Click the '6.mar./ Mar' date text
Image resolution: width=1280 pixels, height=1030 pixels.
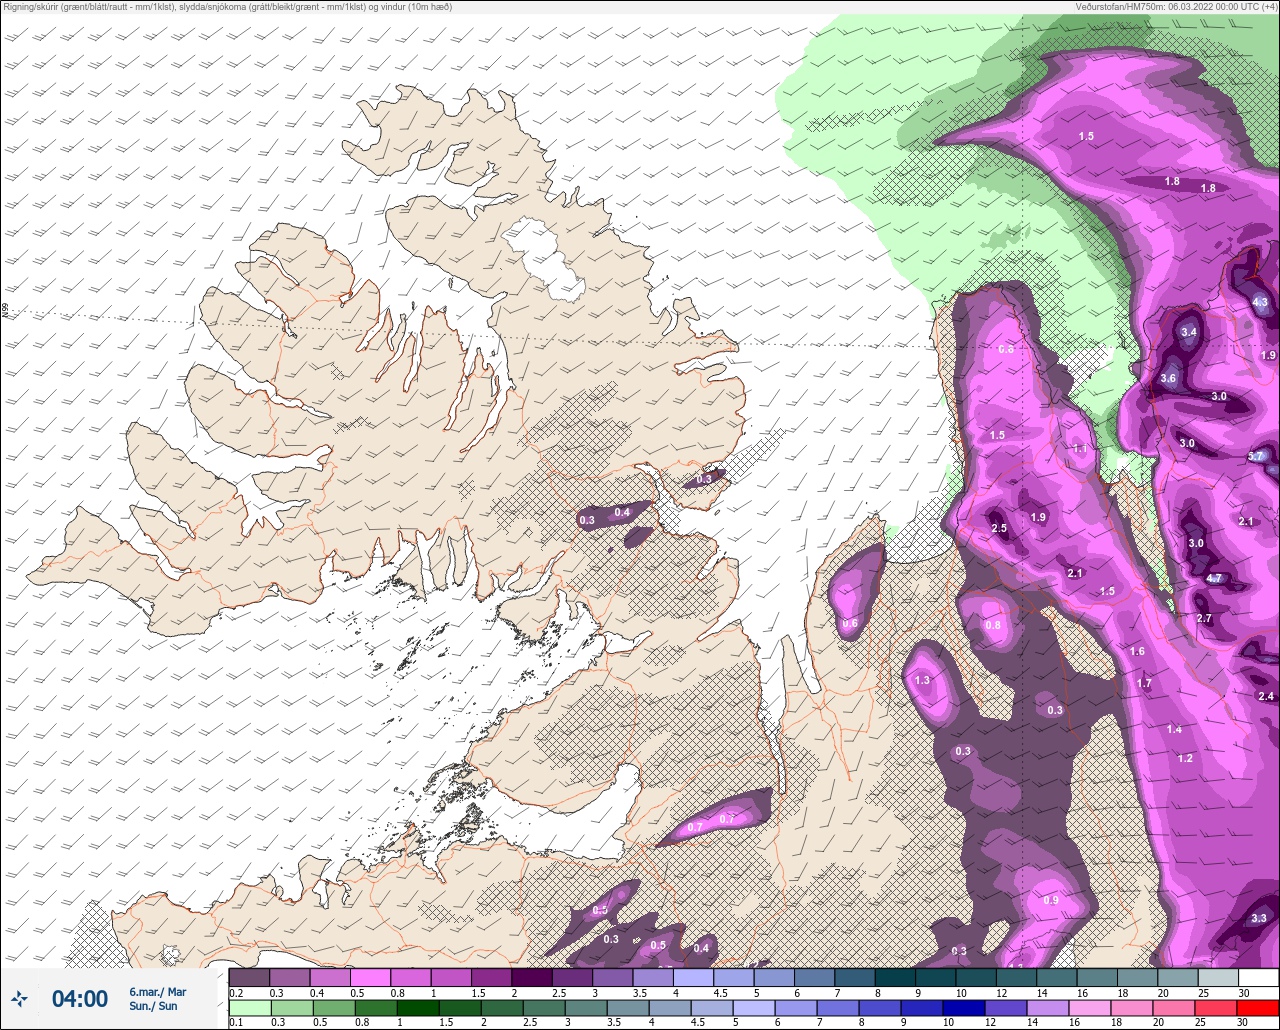tap(158, 991)
